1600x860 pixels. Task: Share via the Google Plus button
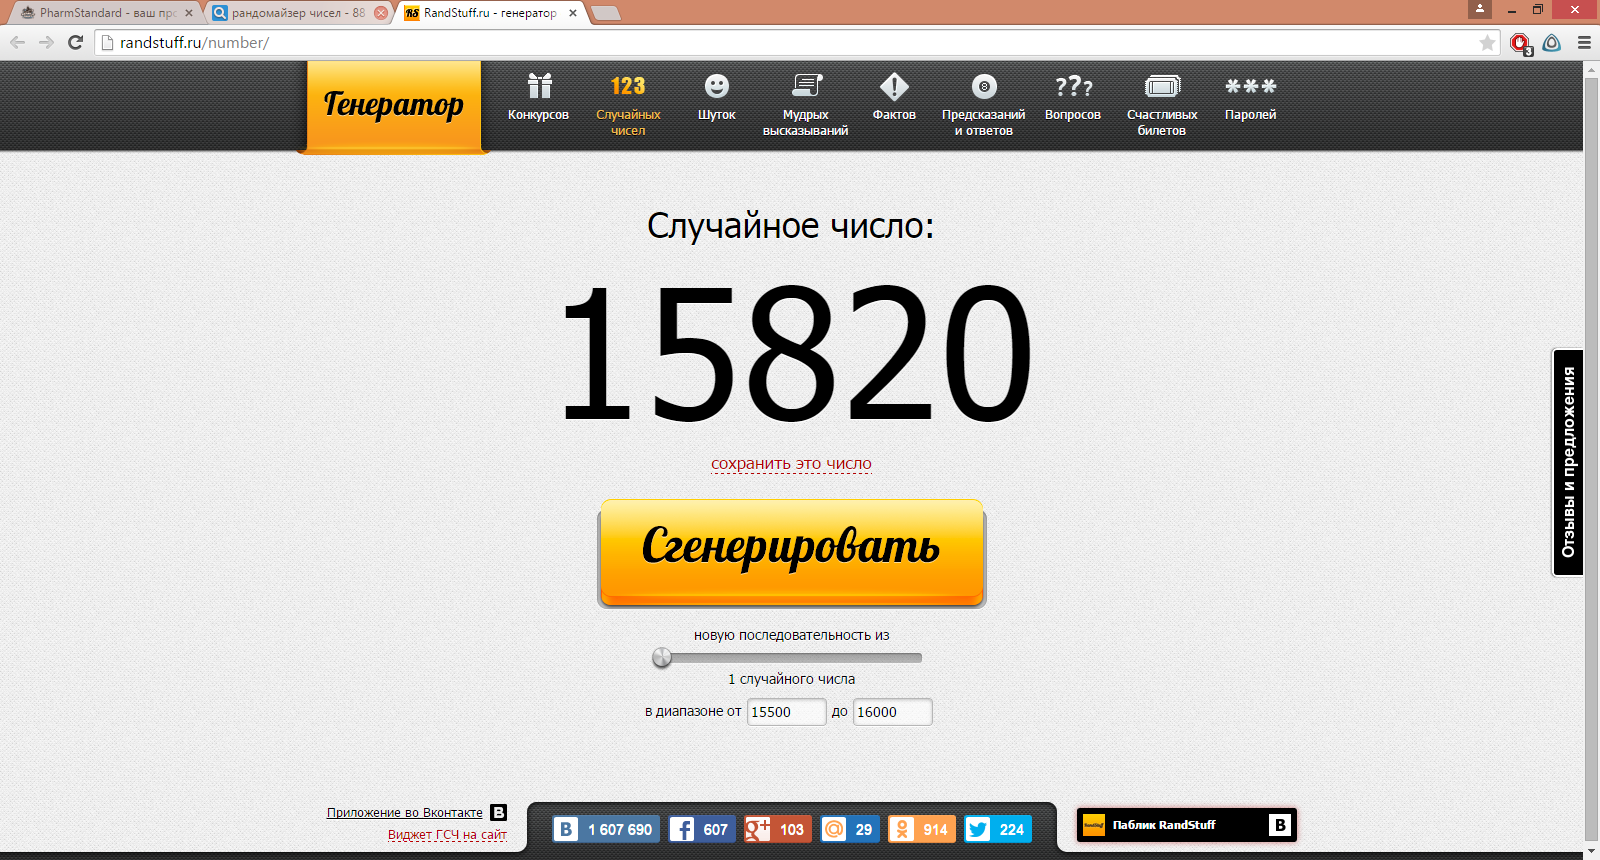[x=777, y=829]
